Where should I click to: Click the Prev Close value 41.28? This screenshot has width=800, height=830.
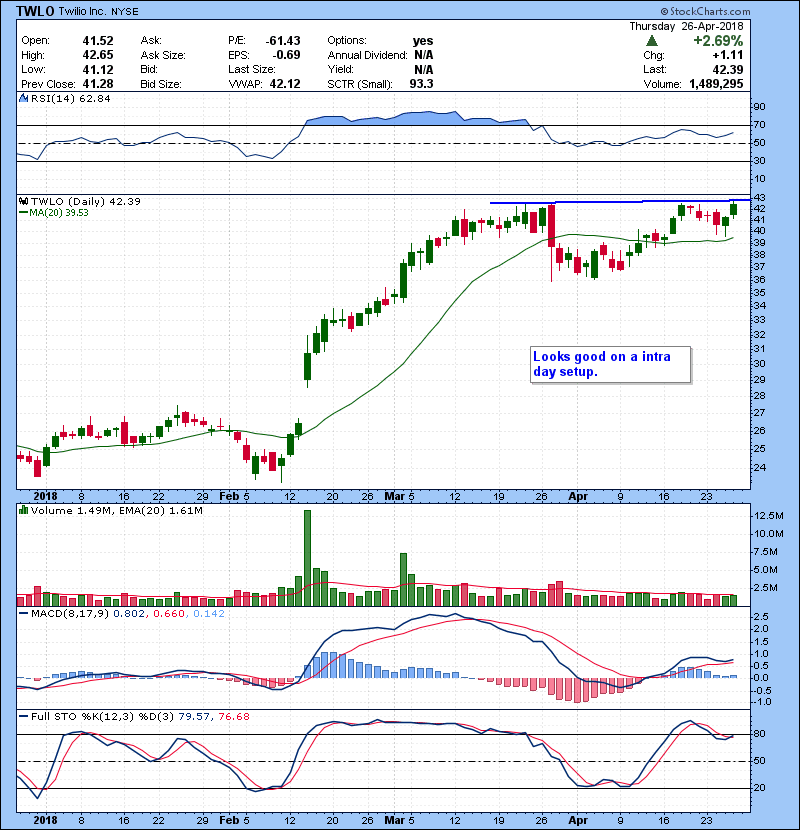click(x=98, y=84)
